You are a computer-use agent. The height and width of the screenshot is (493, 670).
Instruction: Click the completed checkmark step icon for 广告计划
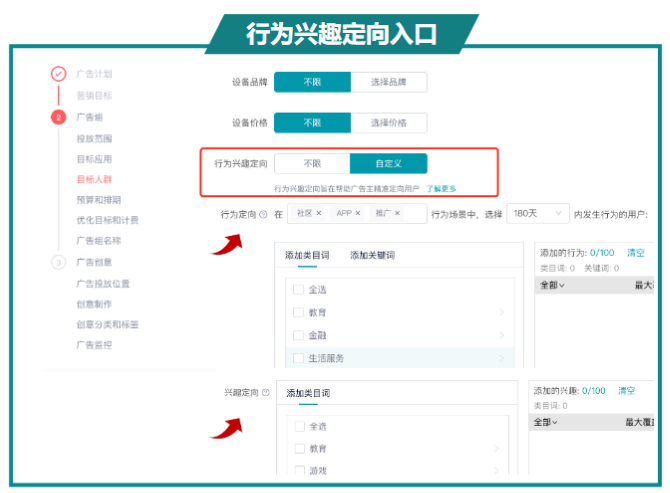(x=59, y=74)
